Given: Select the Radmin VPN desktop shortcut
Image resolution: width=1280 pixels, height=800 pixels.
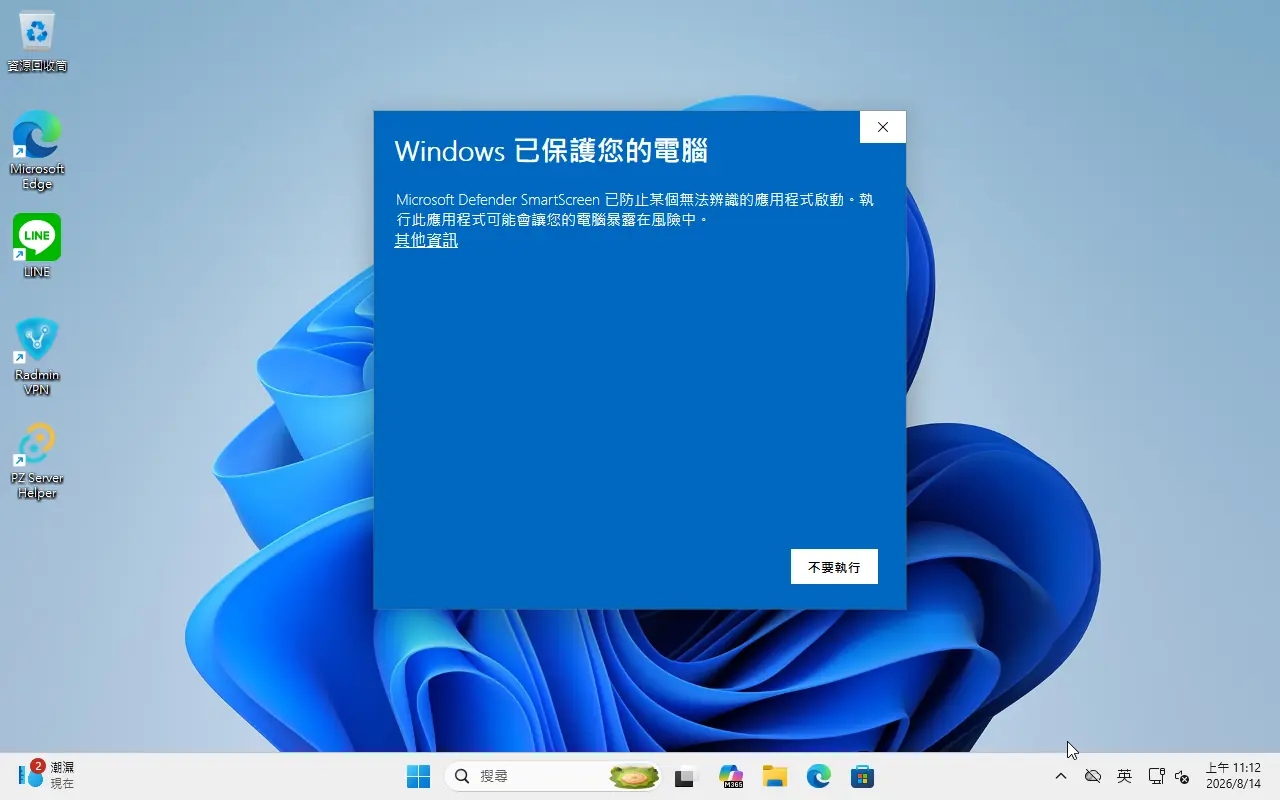Looking at the screenshot, I should (x=37, y=356).
